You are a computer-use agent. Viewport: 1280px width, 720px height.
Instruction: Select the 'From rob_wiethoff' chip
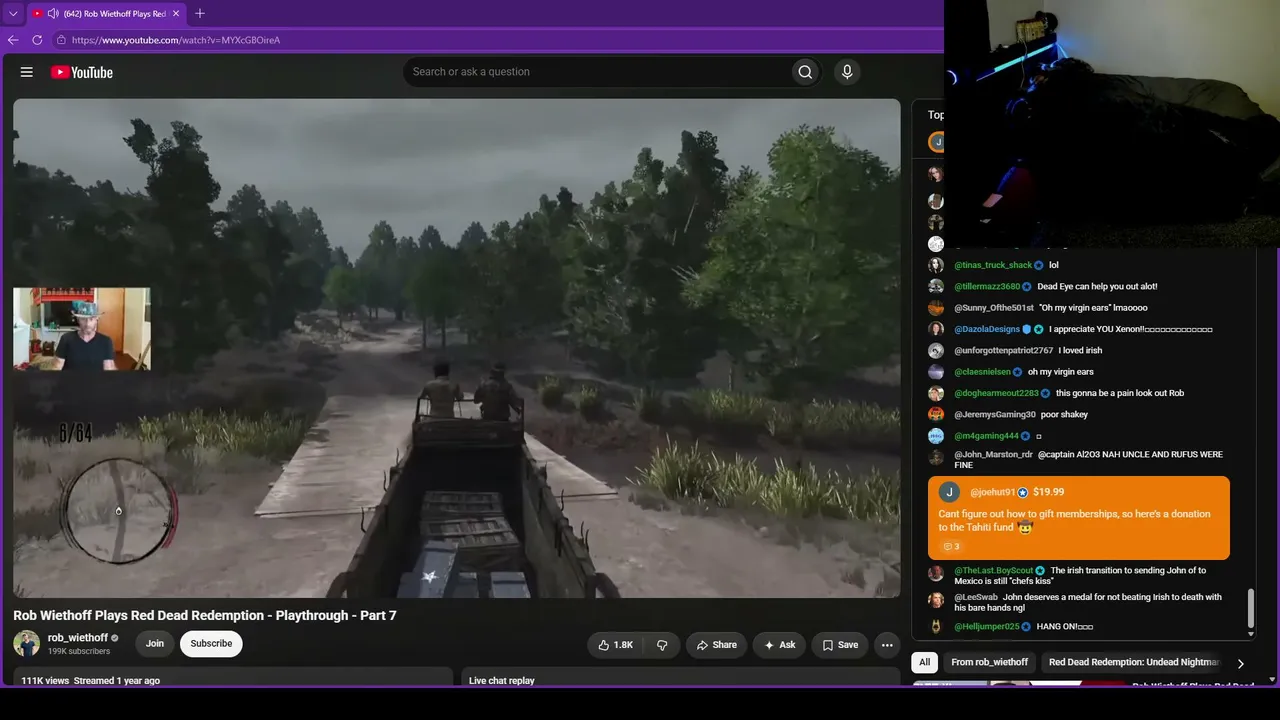[x=990, y=662]
